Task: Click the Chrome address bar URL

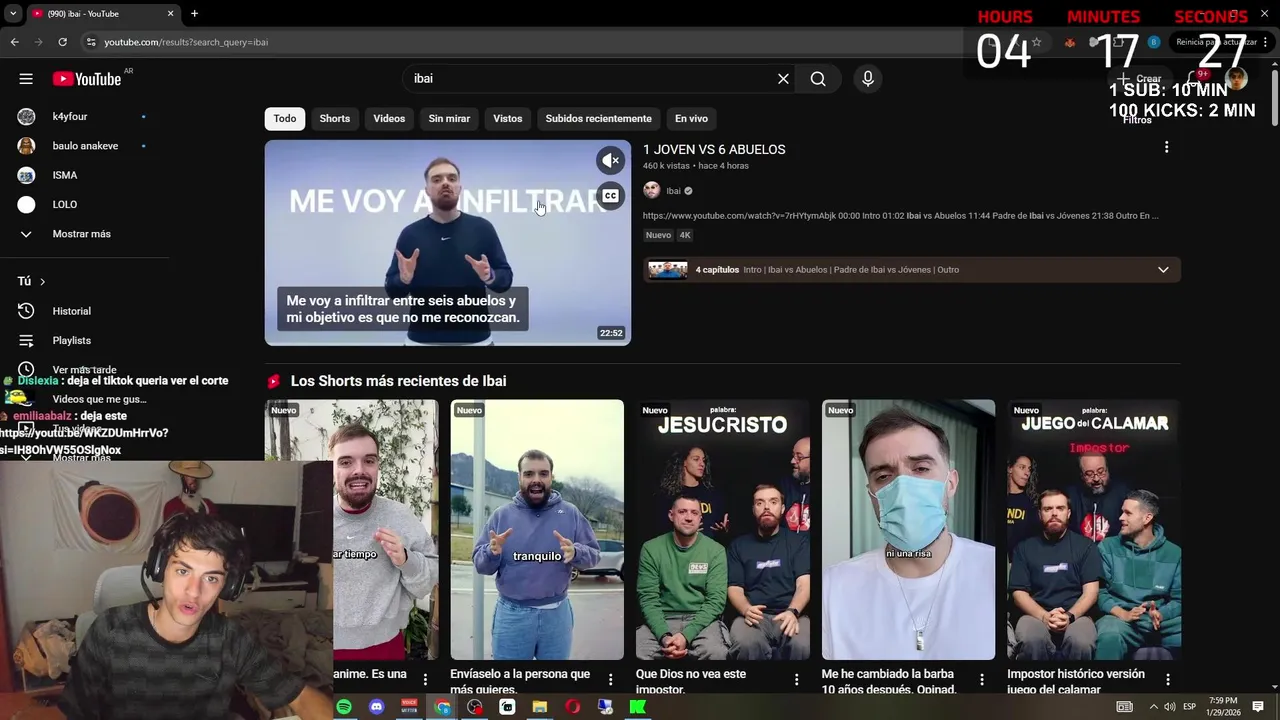Action: (x=186, y=42)
